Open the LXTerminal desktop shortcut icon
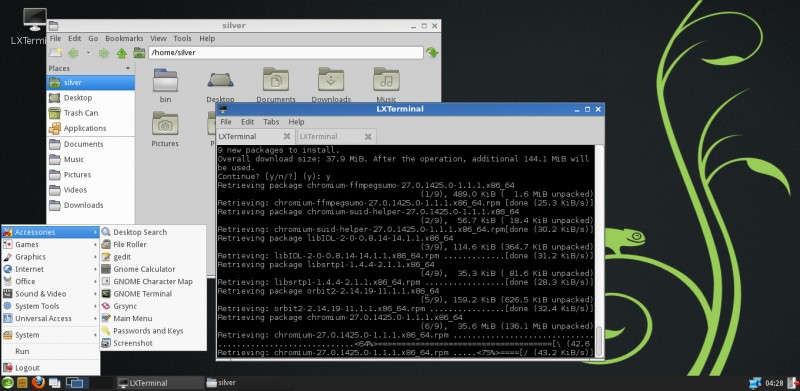 coord(34,19)
